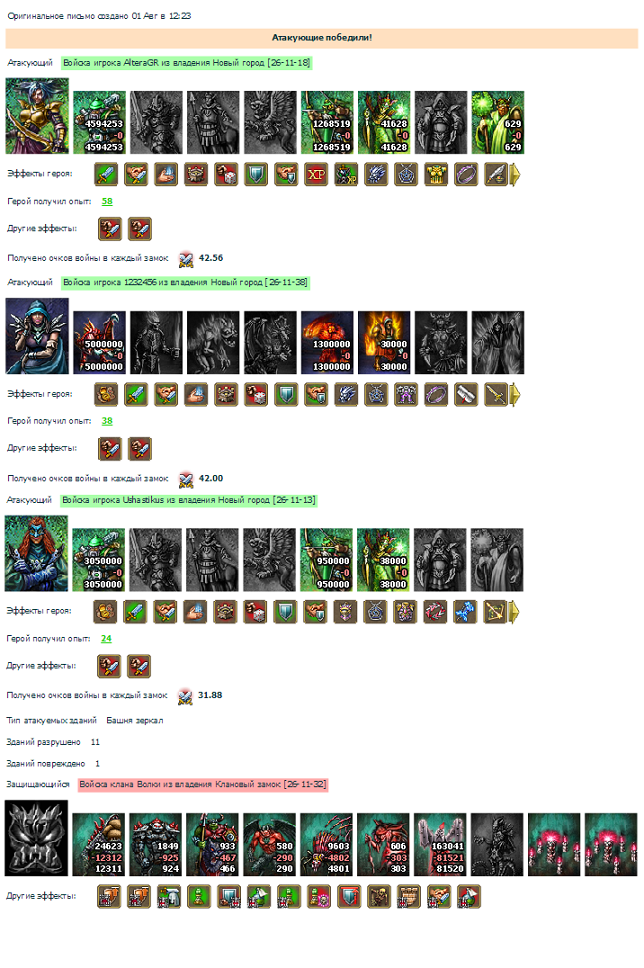Click the blue axe effect icon for Ushastikus hero
The height and width of the screenshot is (968, 644).
[464, 612]
